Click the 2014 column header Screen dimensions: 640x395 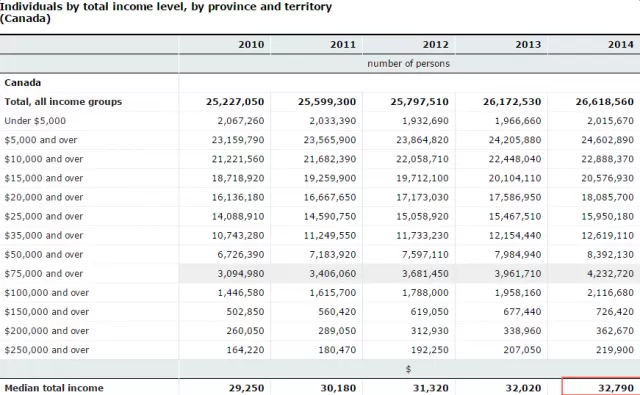[x=621, y=44]
